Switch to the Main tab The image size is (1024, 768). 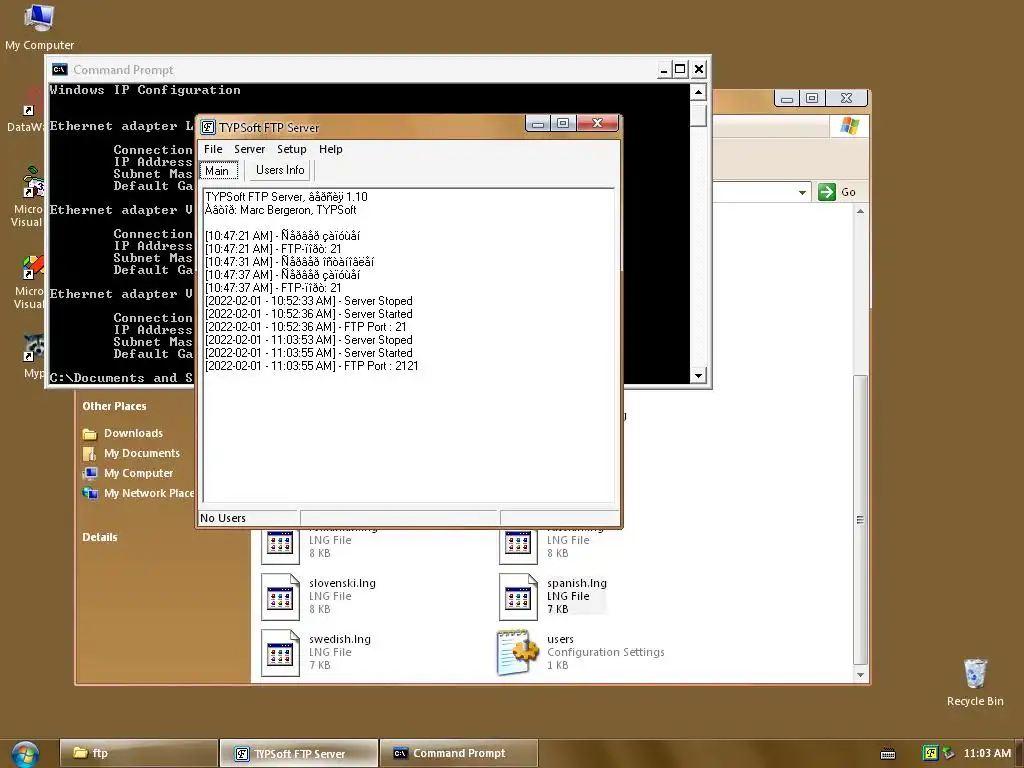coord(219,171)
